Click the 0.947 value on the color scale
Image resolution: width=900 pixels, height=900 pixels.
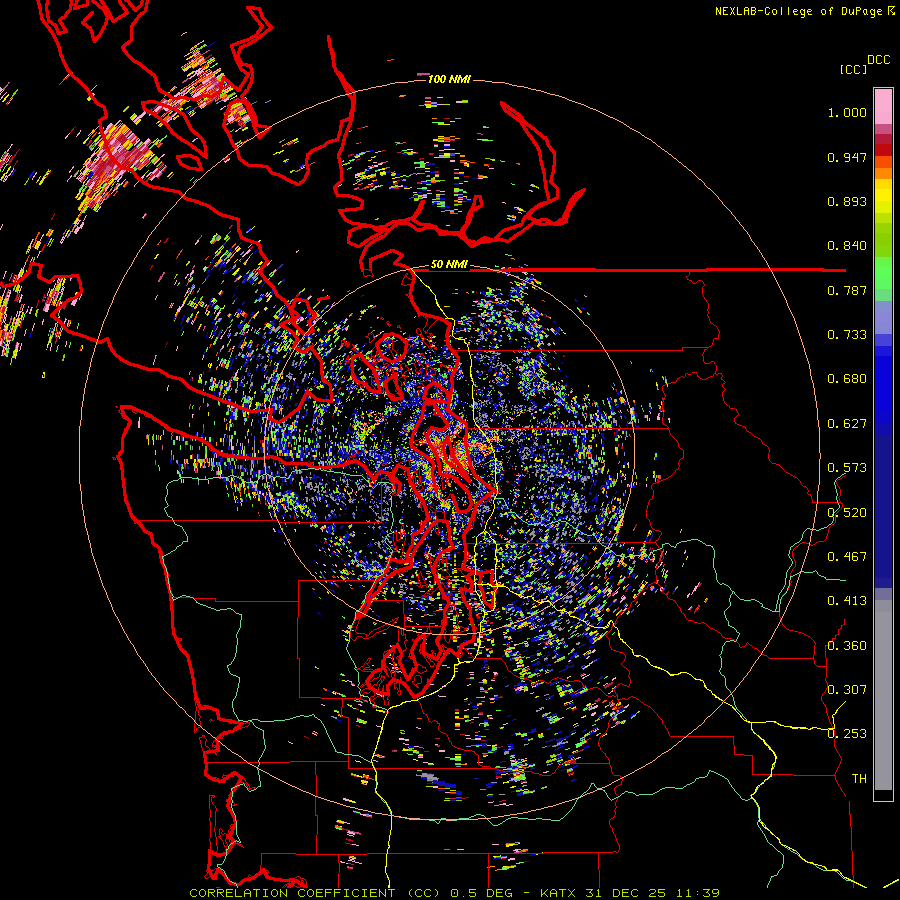pos(847,157)
